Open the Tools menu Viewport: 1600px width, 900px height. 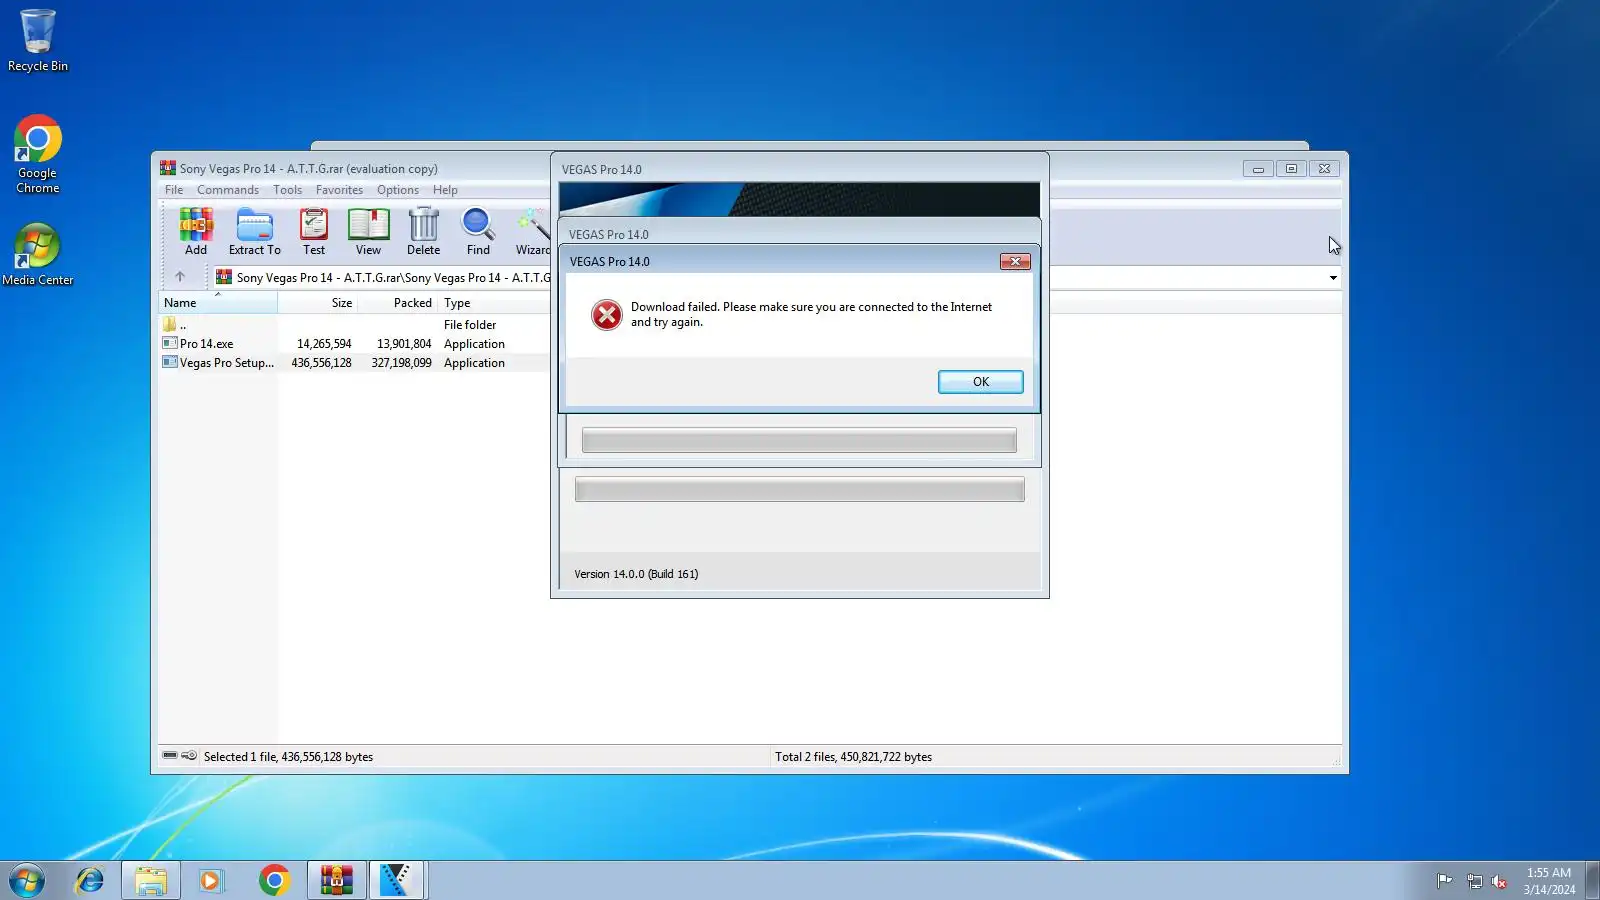coord(287,190)
